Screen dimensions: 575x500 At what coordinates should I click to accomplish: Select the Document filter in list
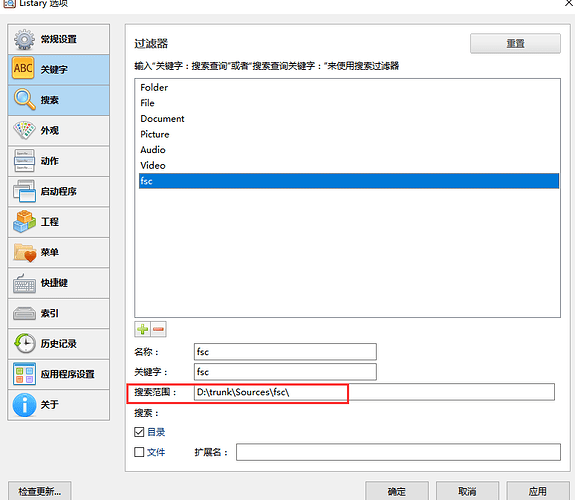(162, 119)
